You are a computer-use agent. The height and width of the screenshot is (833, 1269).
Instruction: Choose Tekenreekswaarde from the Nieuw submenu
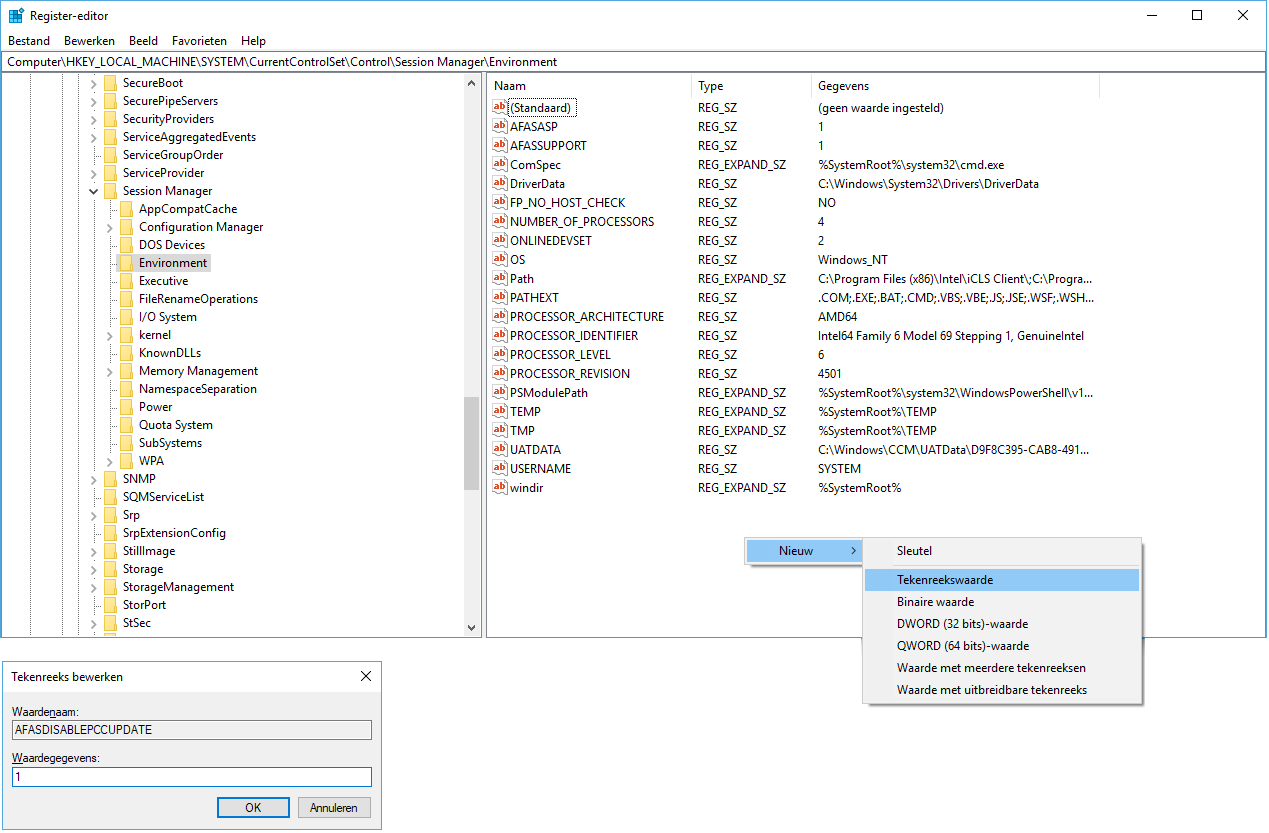1001,580
